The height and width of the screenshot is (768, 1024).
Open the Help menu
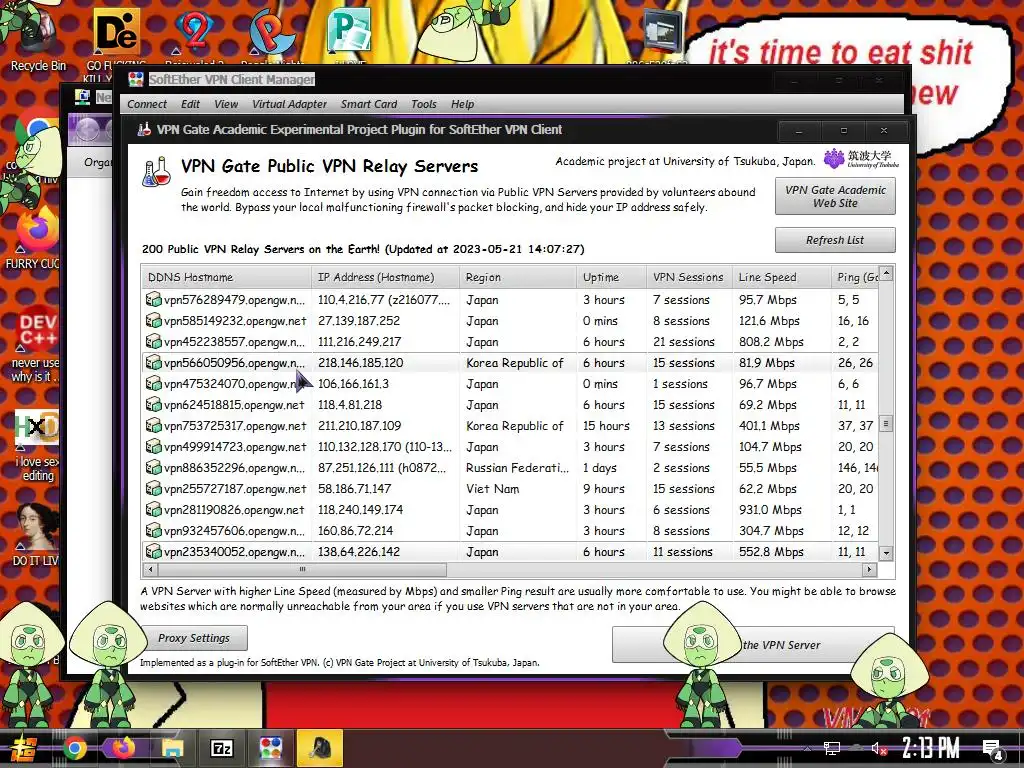pos(462,104)
